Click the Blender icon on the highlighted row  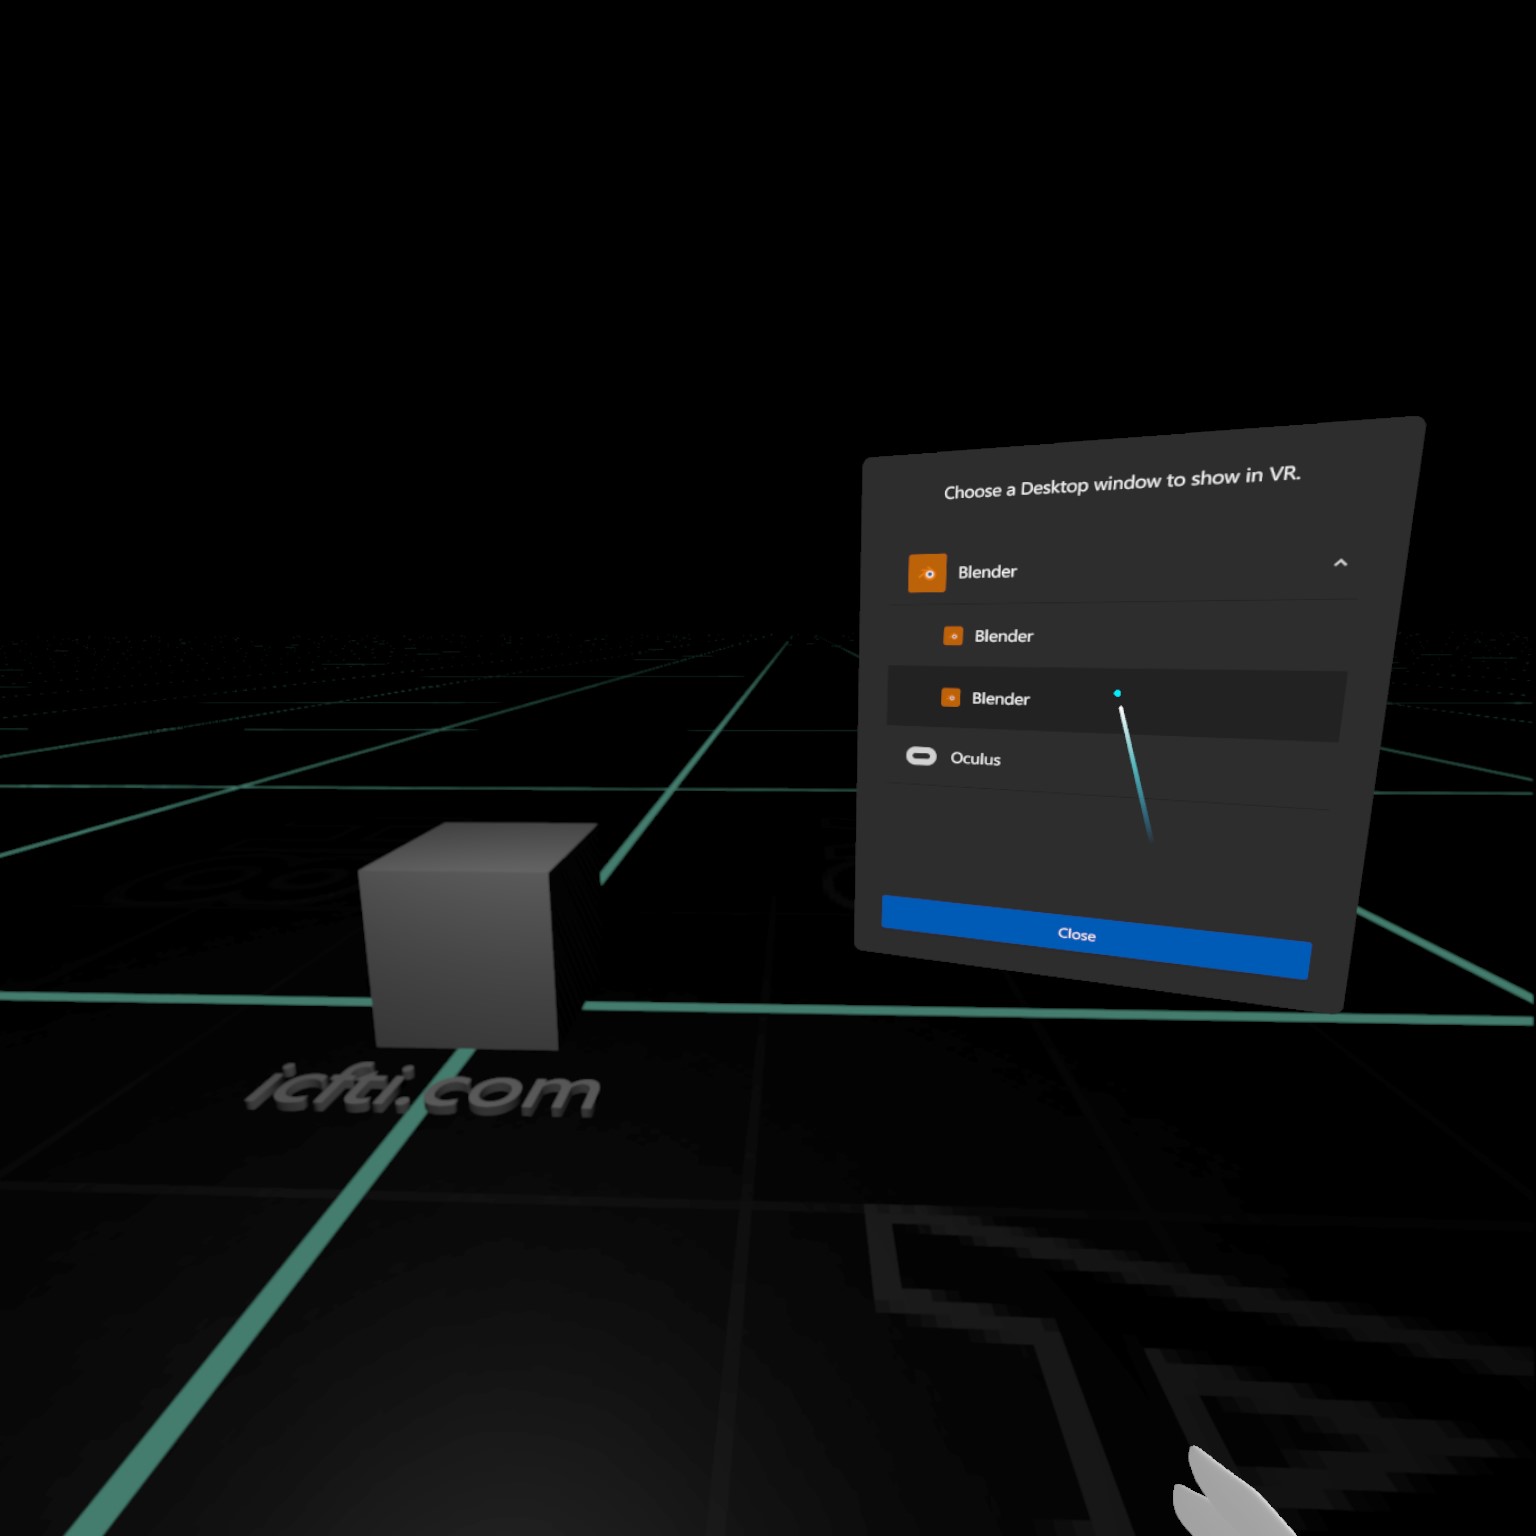951,698
